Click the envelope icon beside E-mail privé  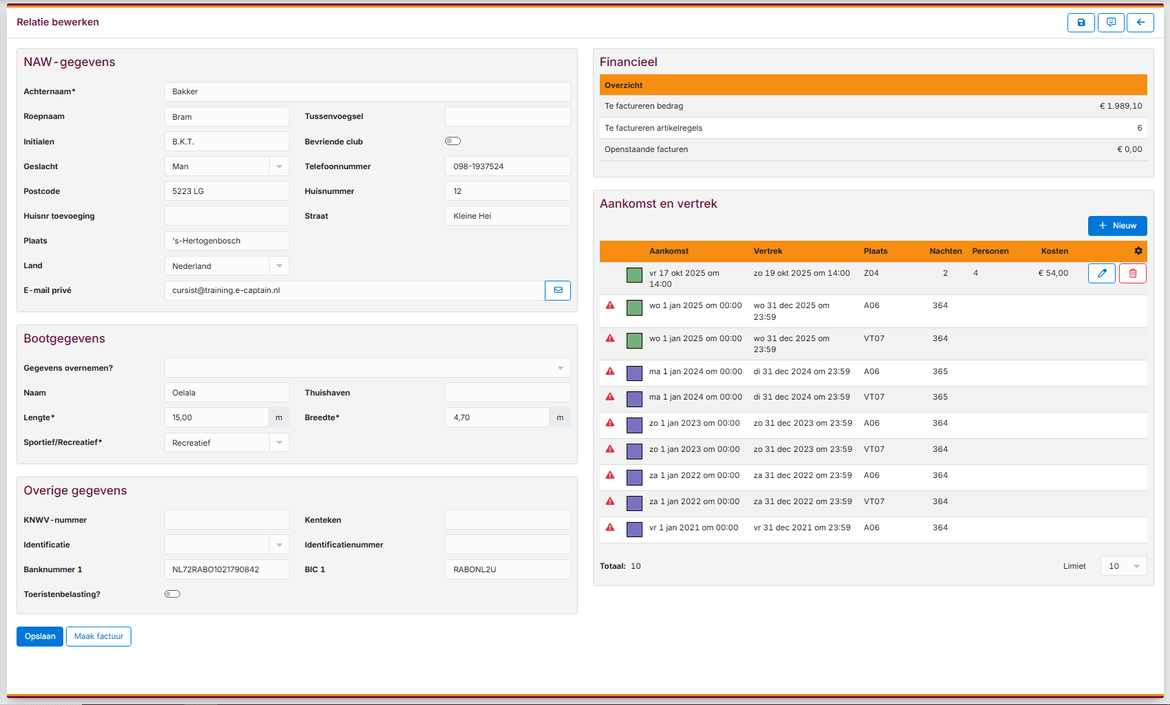pyautogui.click(x=558, y=290)
